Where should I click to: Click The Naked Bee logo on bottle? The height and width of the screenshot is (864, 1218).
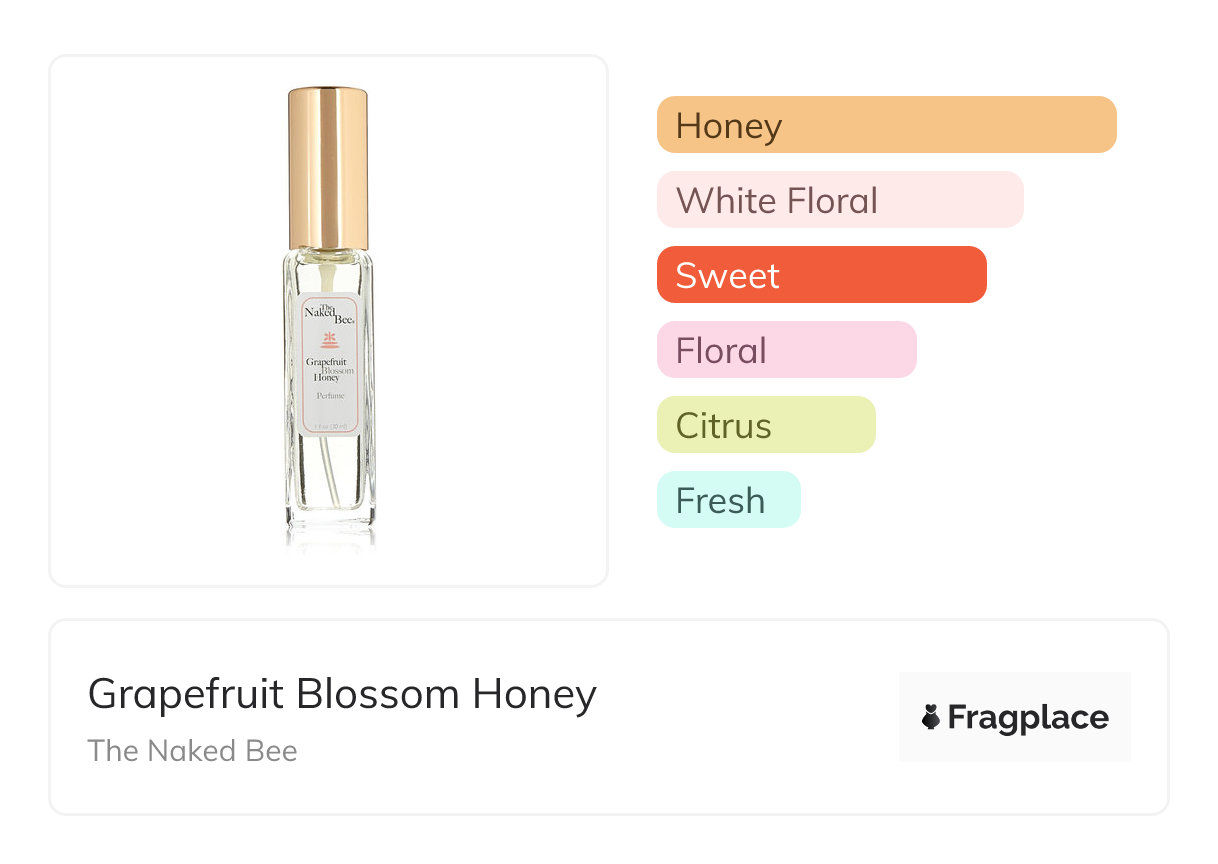click(x=328, y=312)
